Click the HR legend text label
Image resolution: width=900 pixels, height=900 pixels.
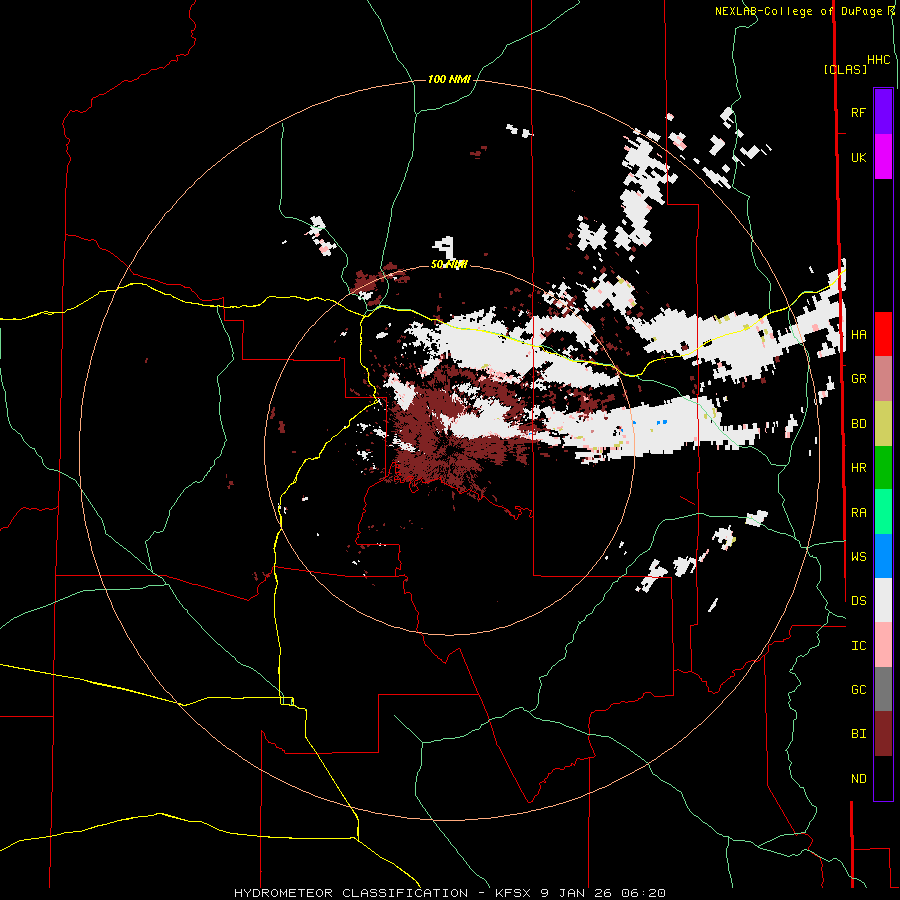858,468
